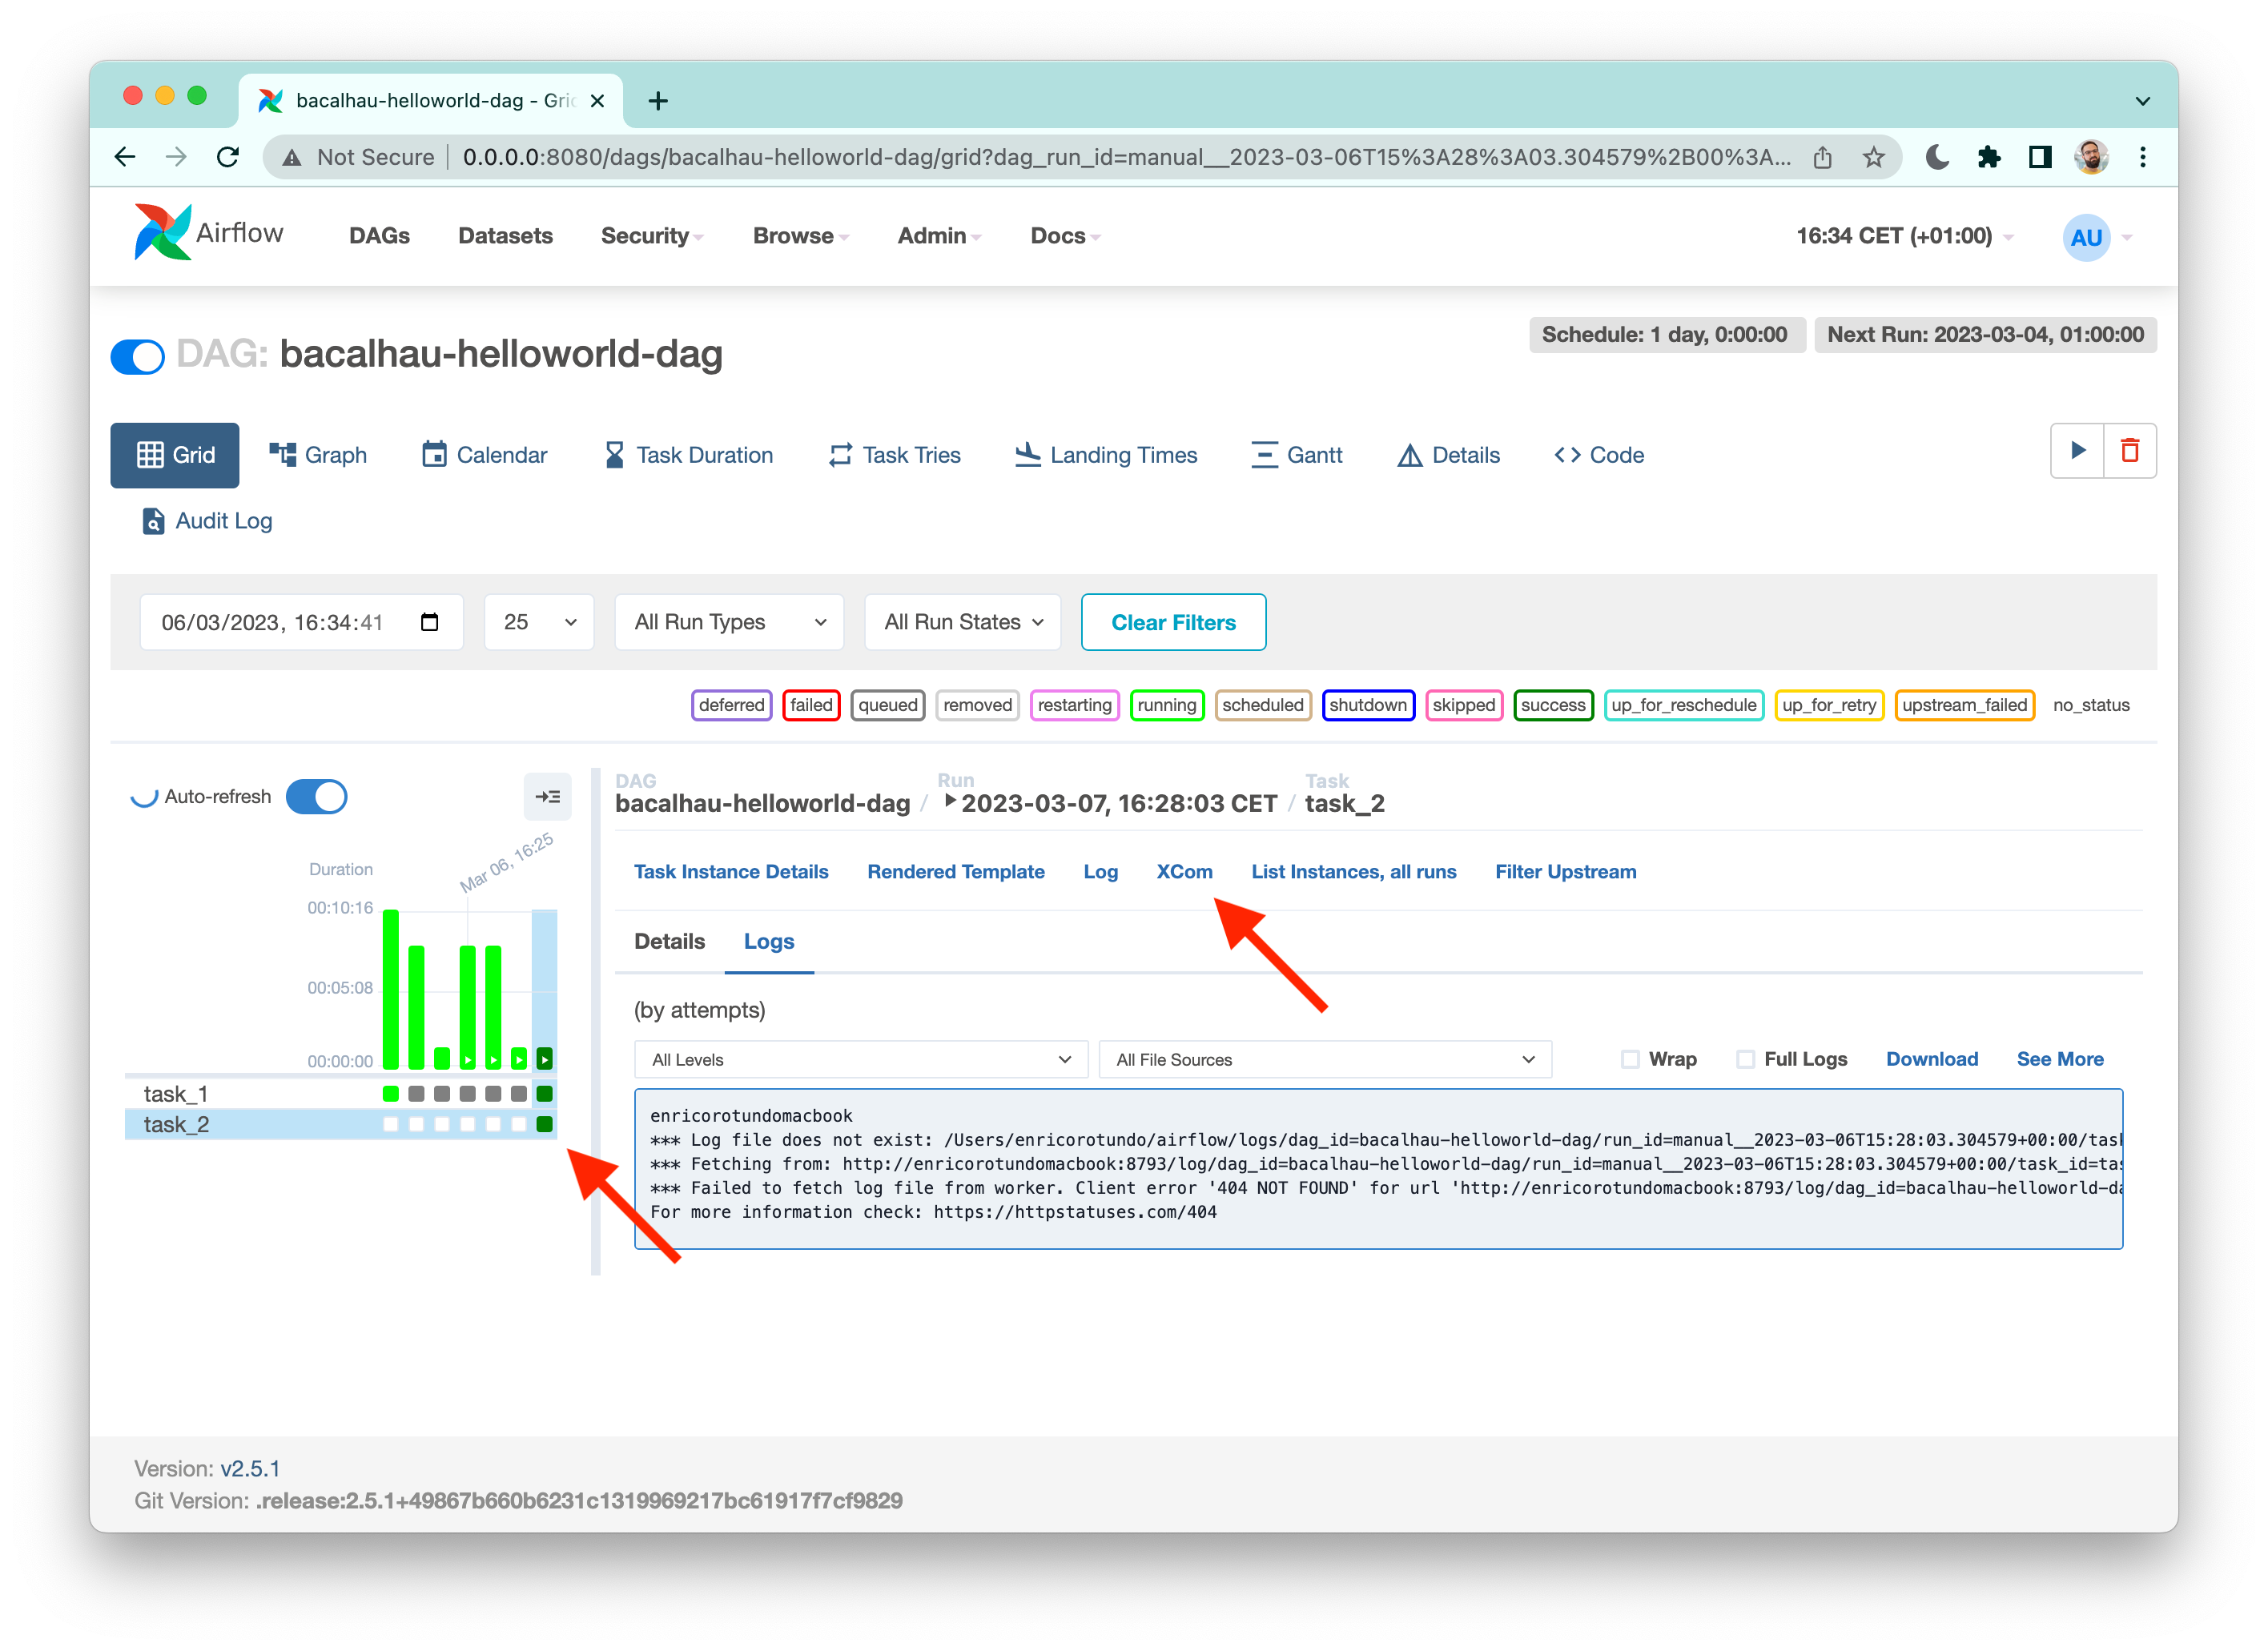Image resolution: width=2268 pixels, height=1651 pixels.
Task: Click the share icon in the address bar
Action: click(x=1822, y=157)
